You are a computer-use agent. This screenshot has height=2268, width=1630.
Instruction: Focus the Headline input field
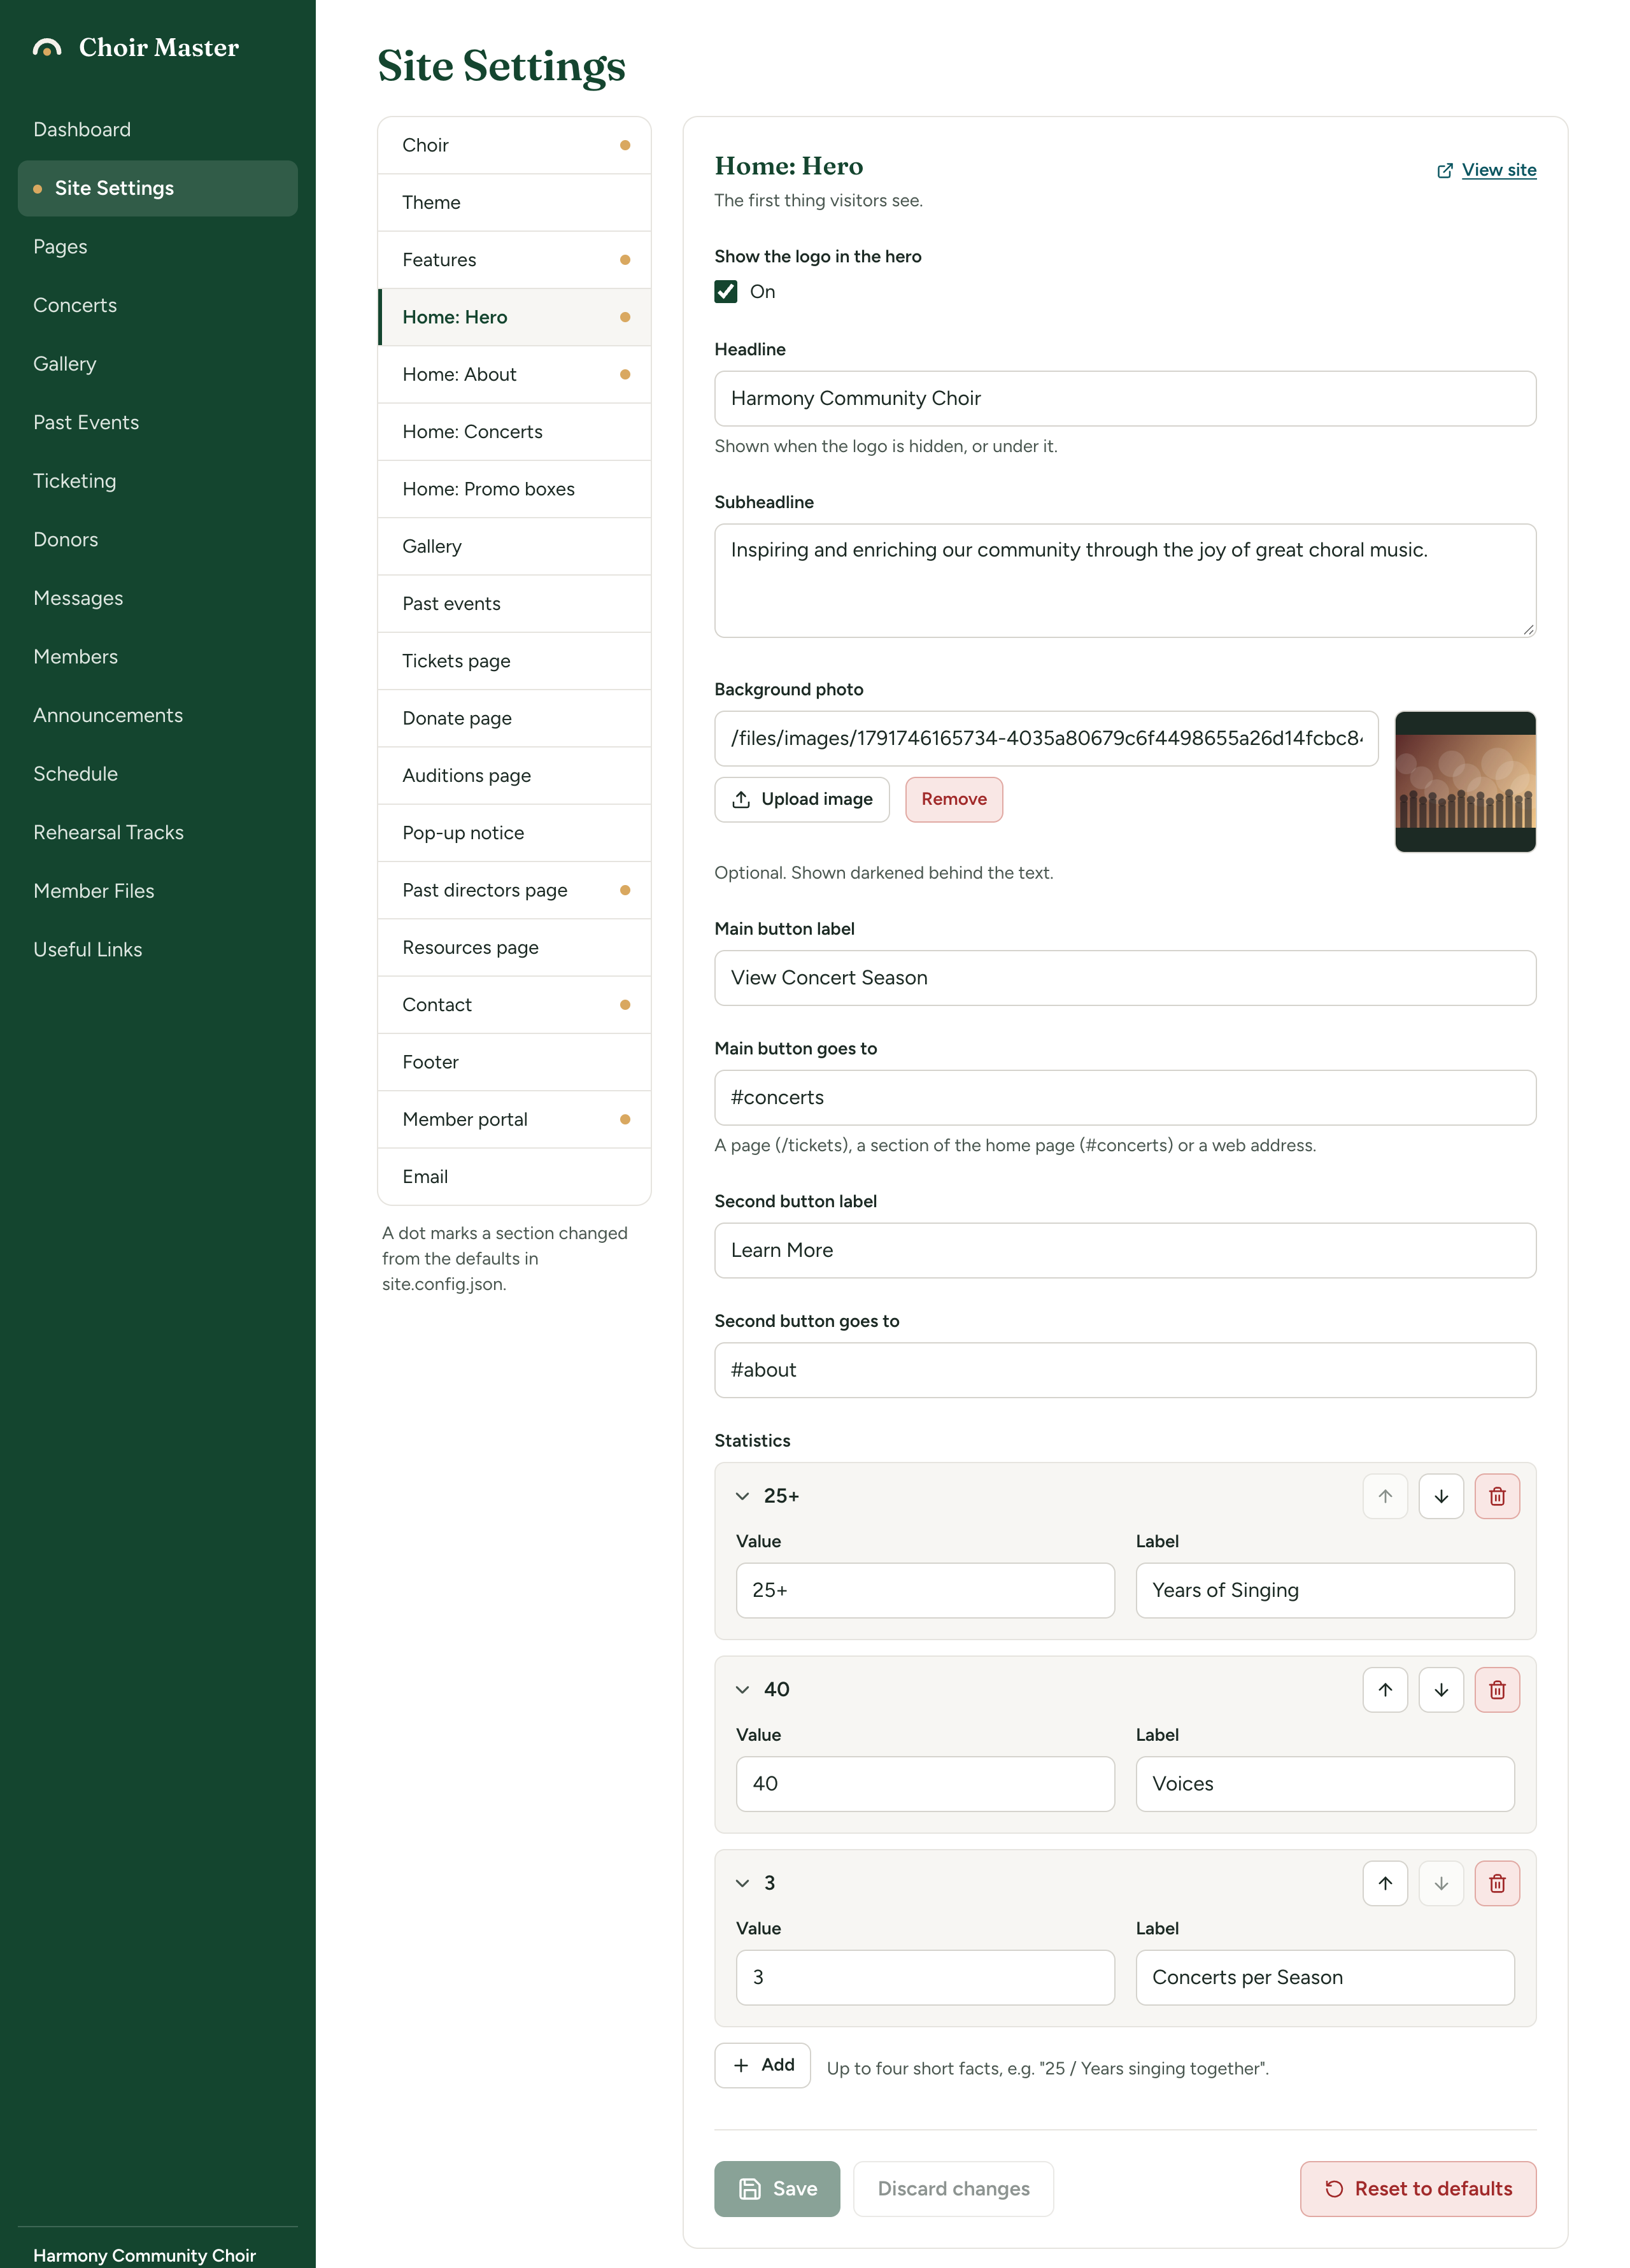[1125, 398]
